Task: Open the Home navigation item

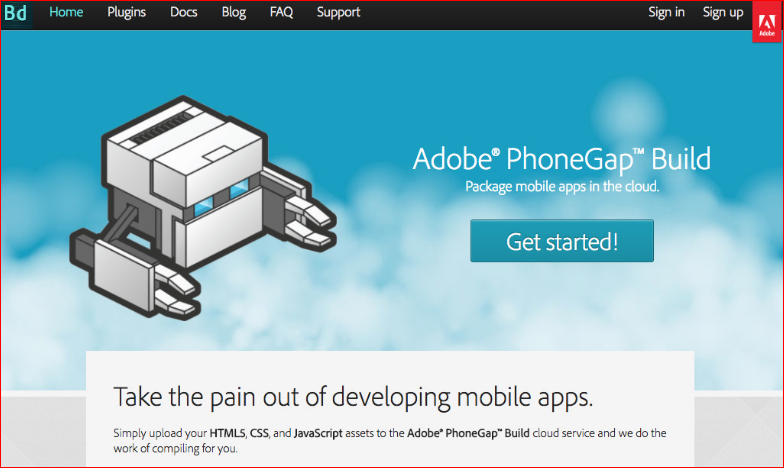Action: click(66, 12)
